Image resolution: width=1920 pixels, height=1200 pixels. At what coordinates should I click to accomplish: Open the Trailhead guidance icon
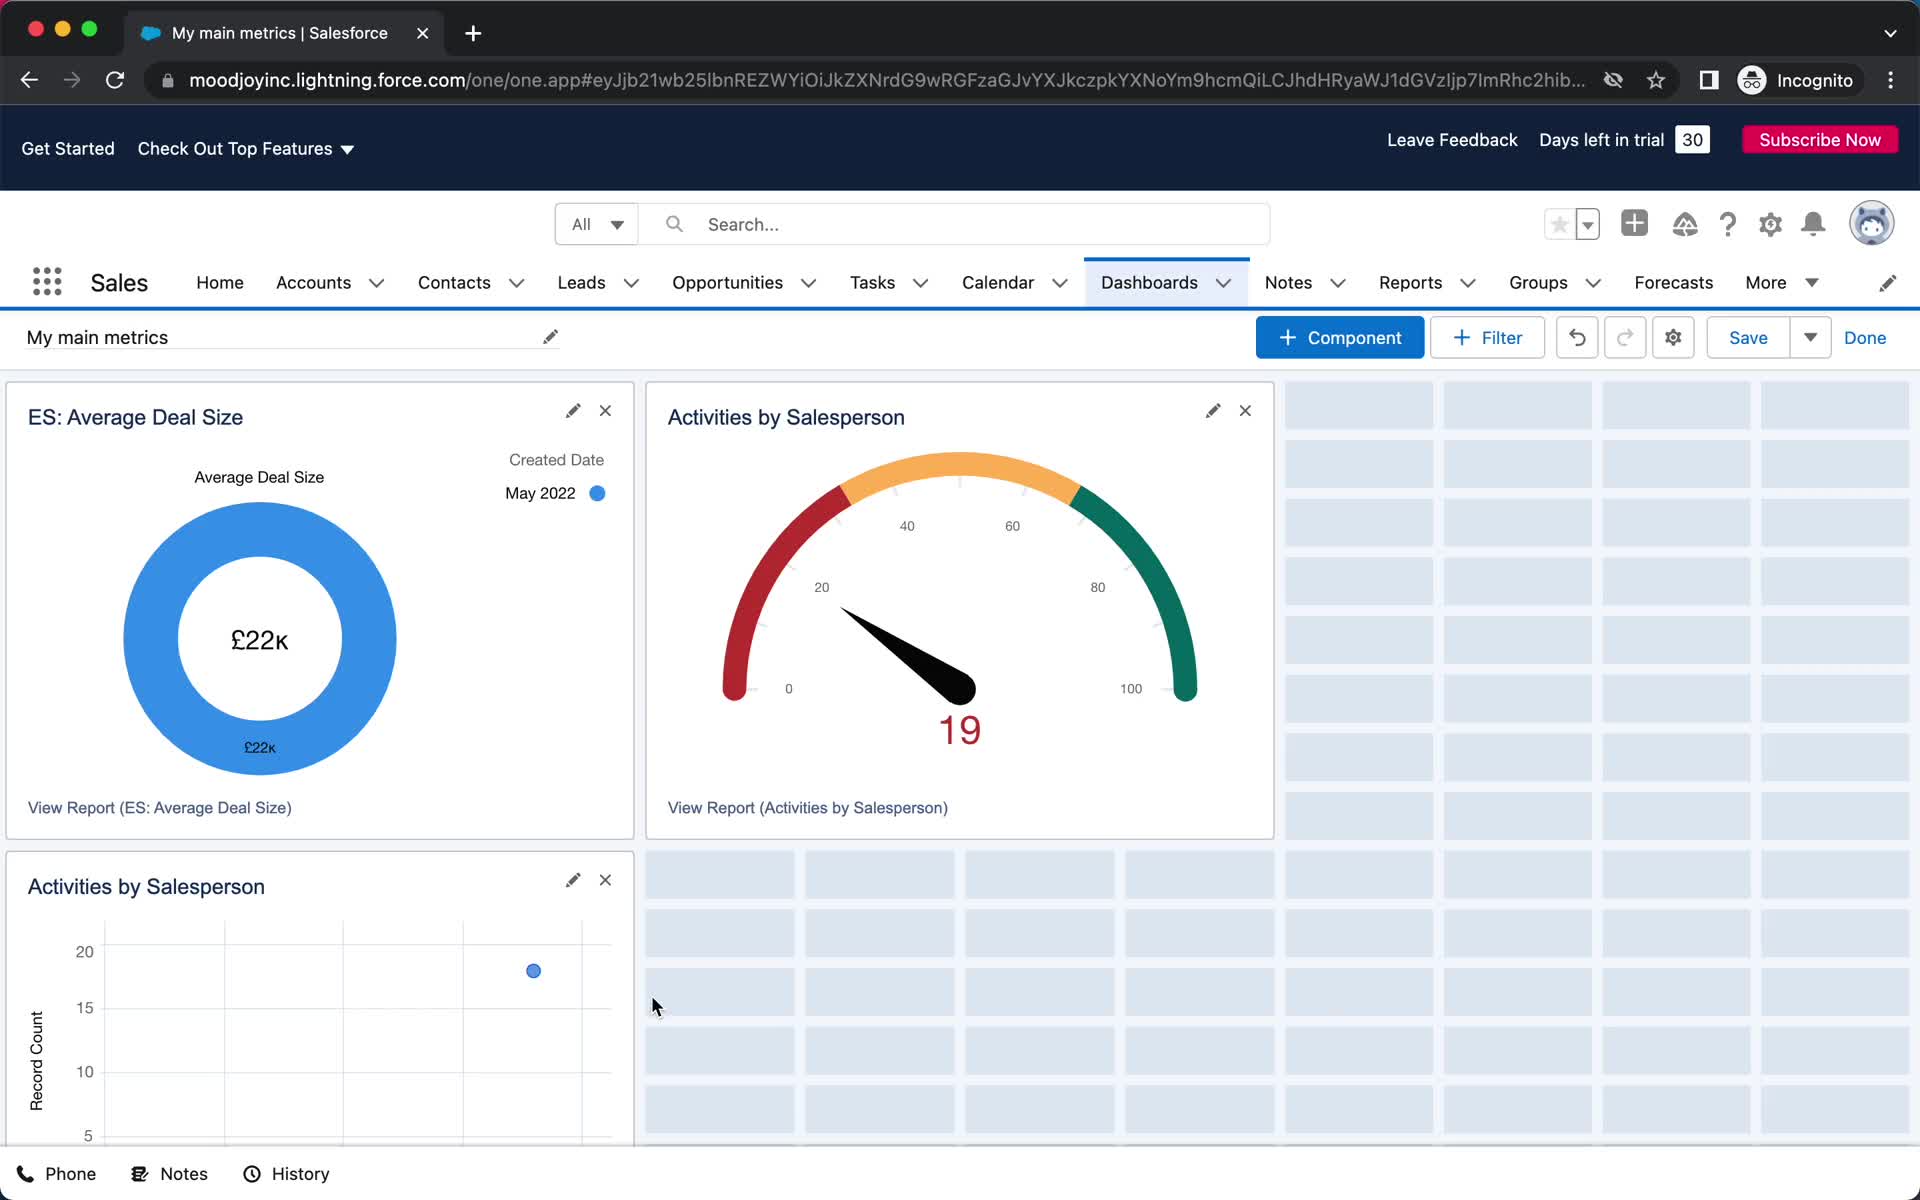click(x=1685, y=224)
